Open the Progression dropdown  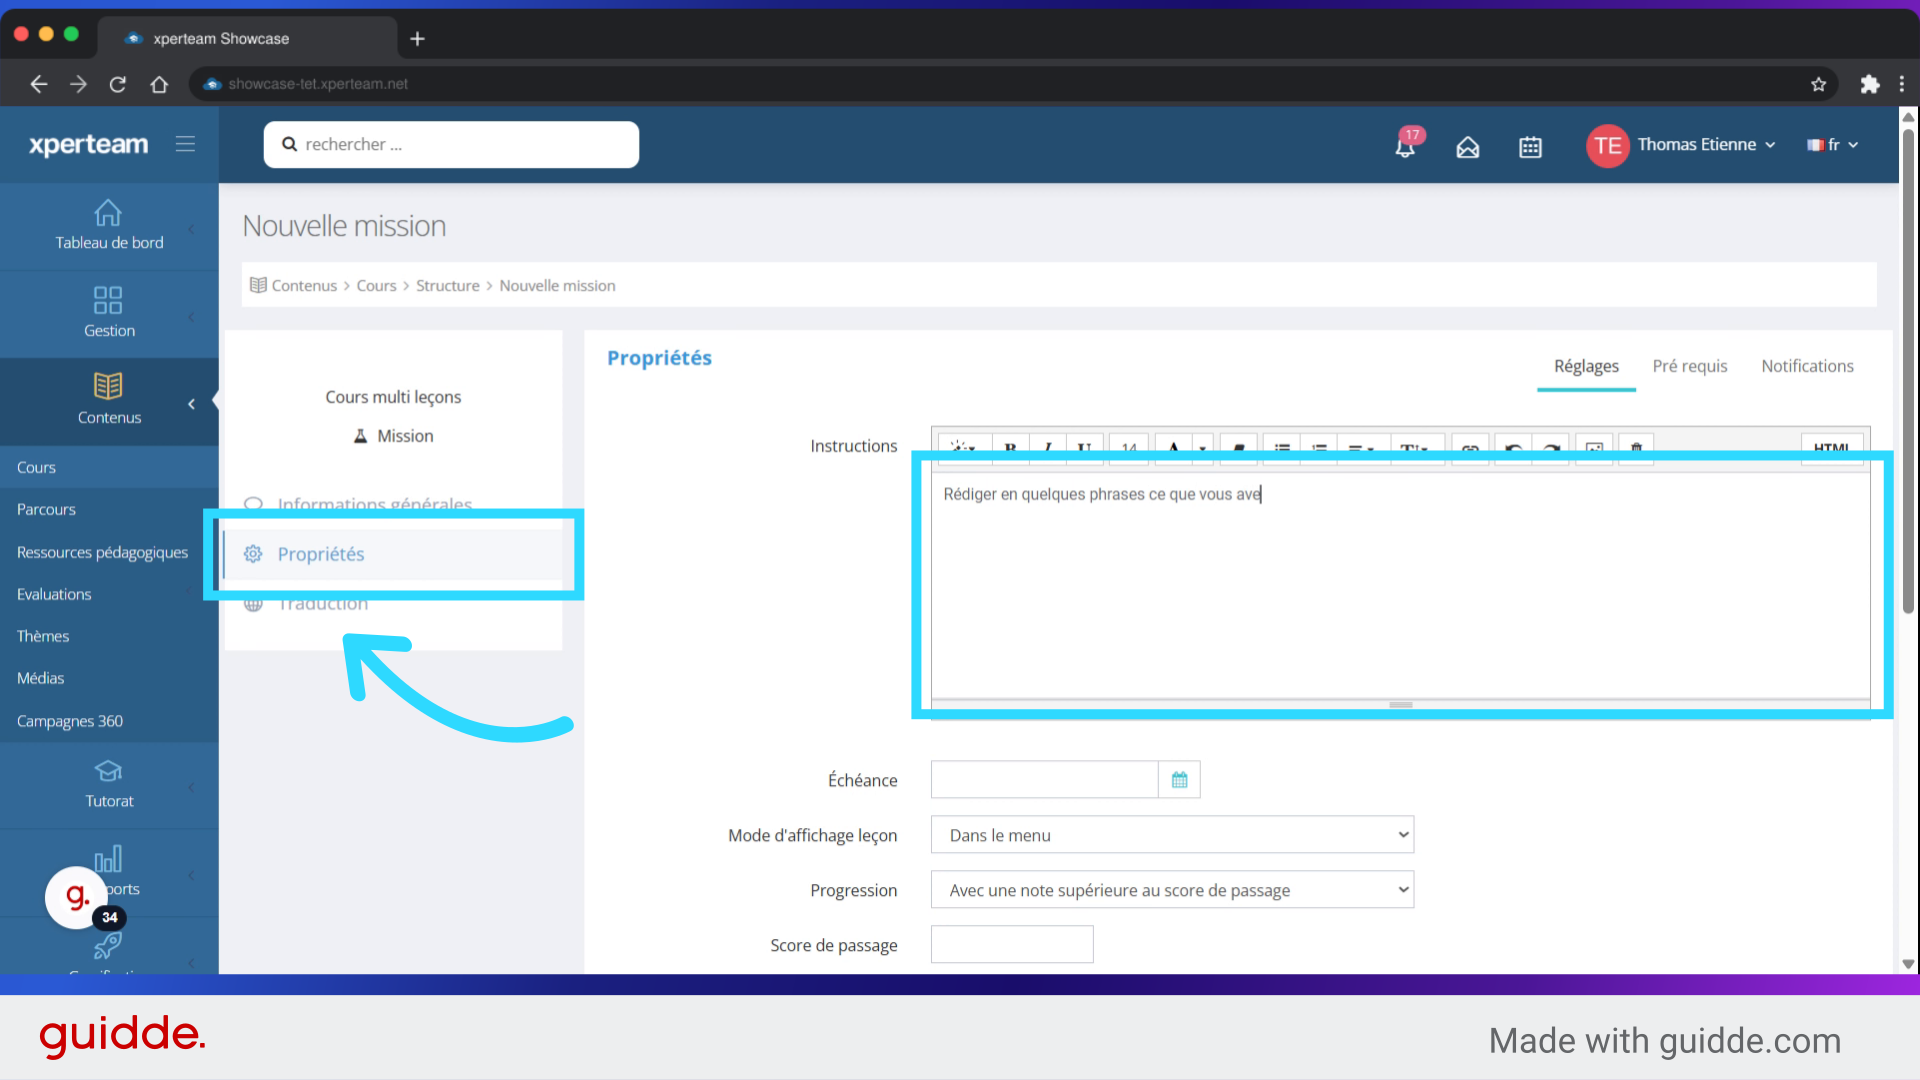(1172, 890)
